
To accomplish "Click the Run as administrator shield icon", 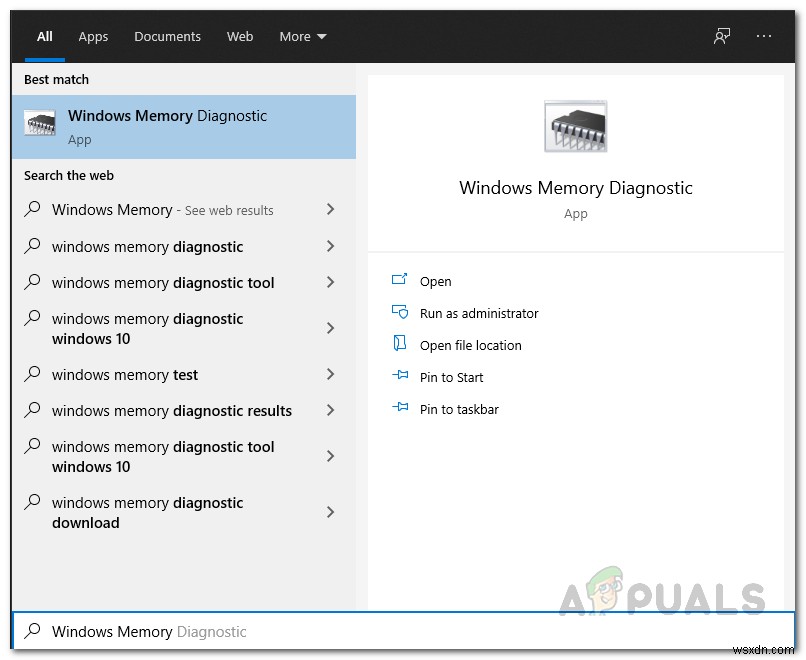I will pos(400,313).
